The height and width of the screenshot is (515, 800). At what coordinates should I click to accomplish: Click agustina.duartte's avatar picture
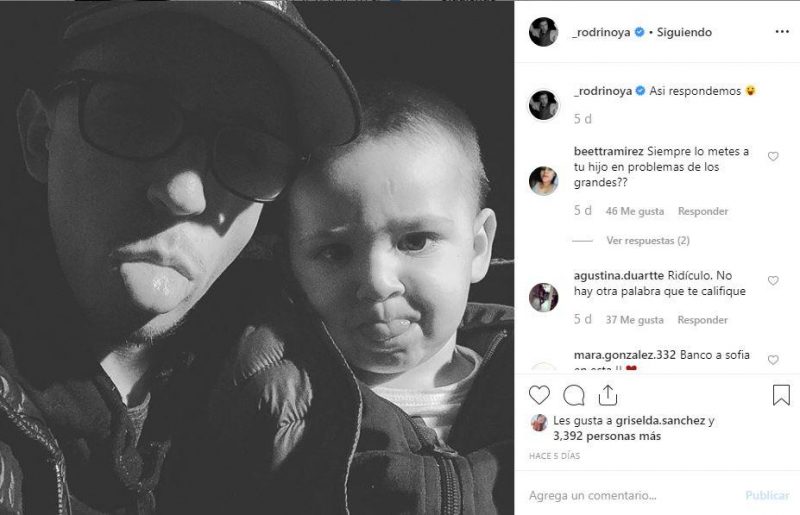[543, 297]
